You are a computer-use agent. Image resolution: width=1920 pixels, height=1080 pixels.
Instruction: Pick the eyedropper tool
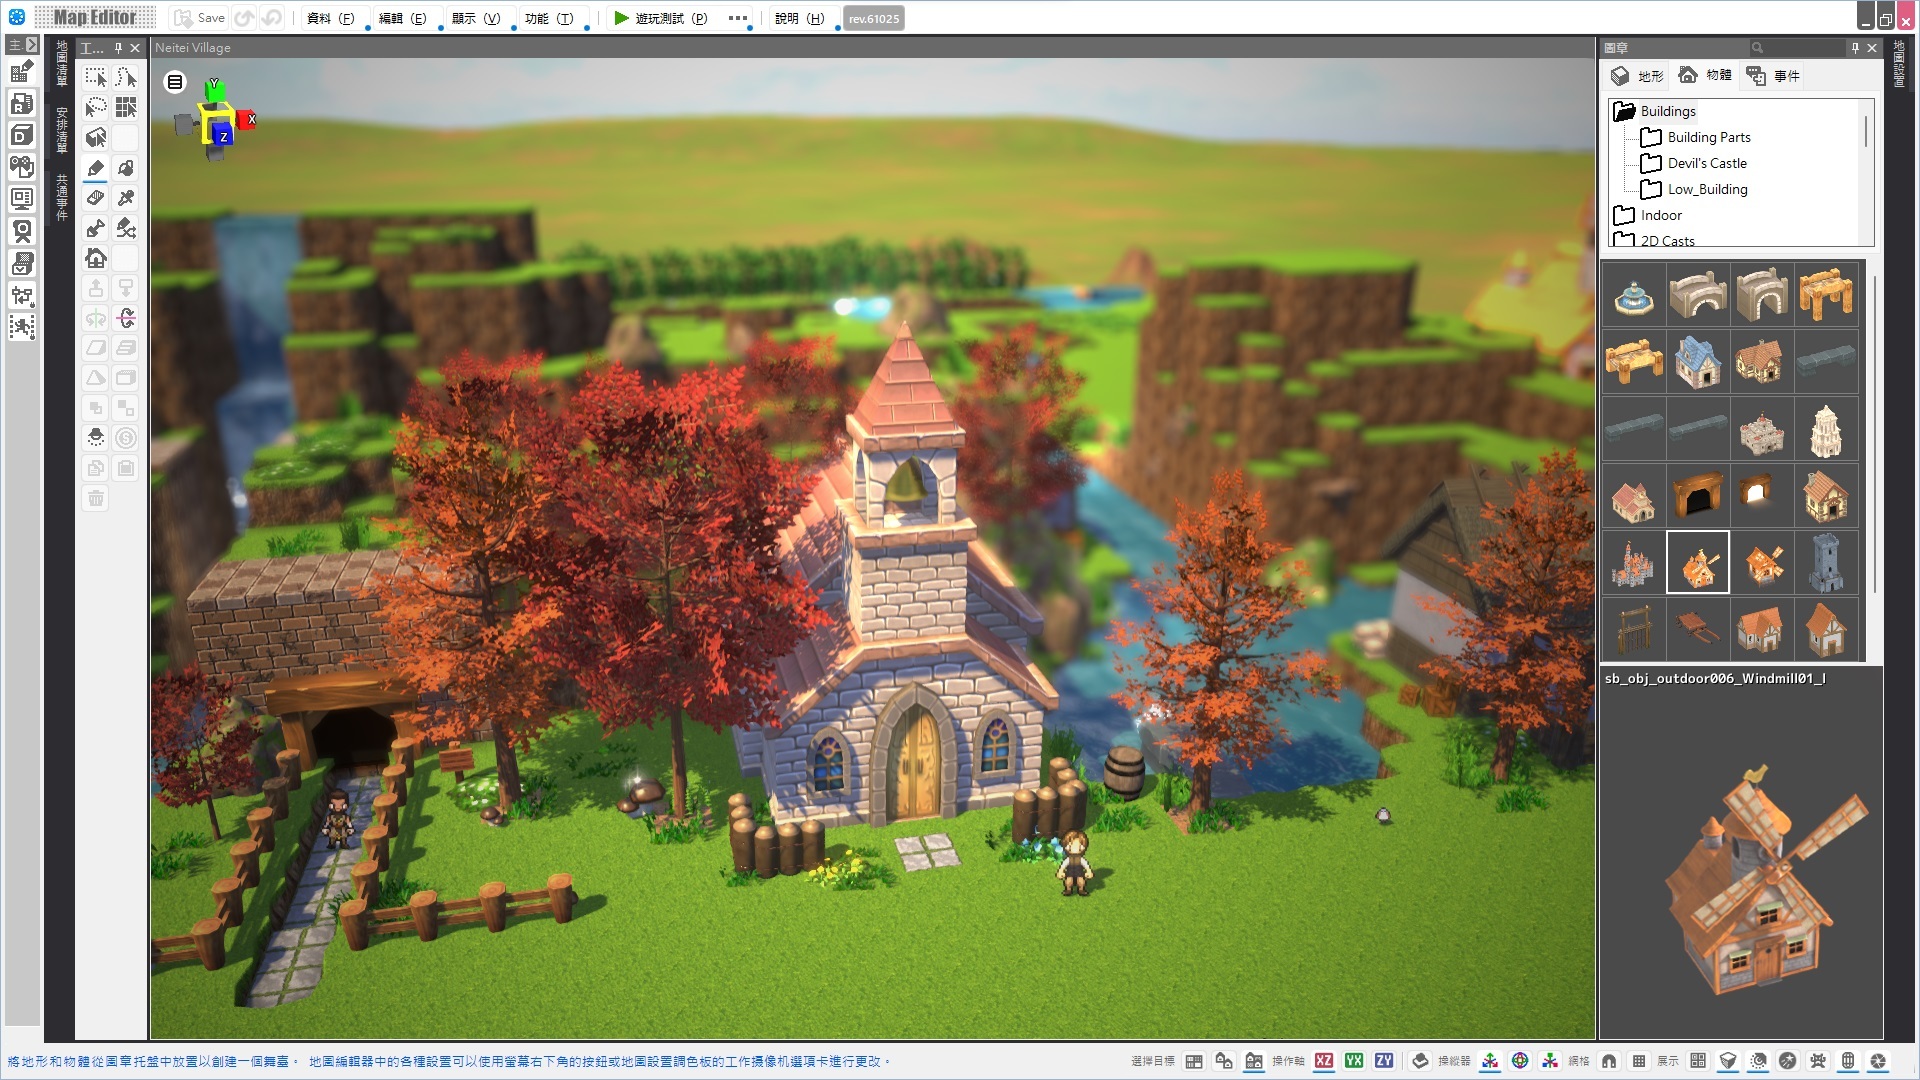click(x=126, y=198)
